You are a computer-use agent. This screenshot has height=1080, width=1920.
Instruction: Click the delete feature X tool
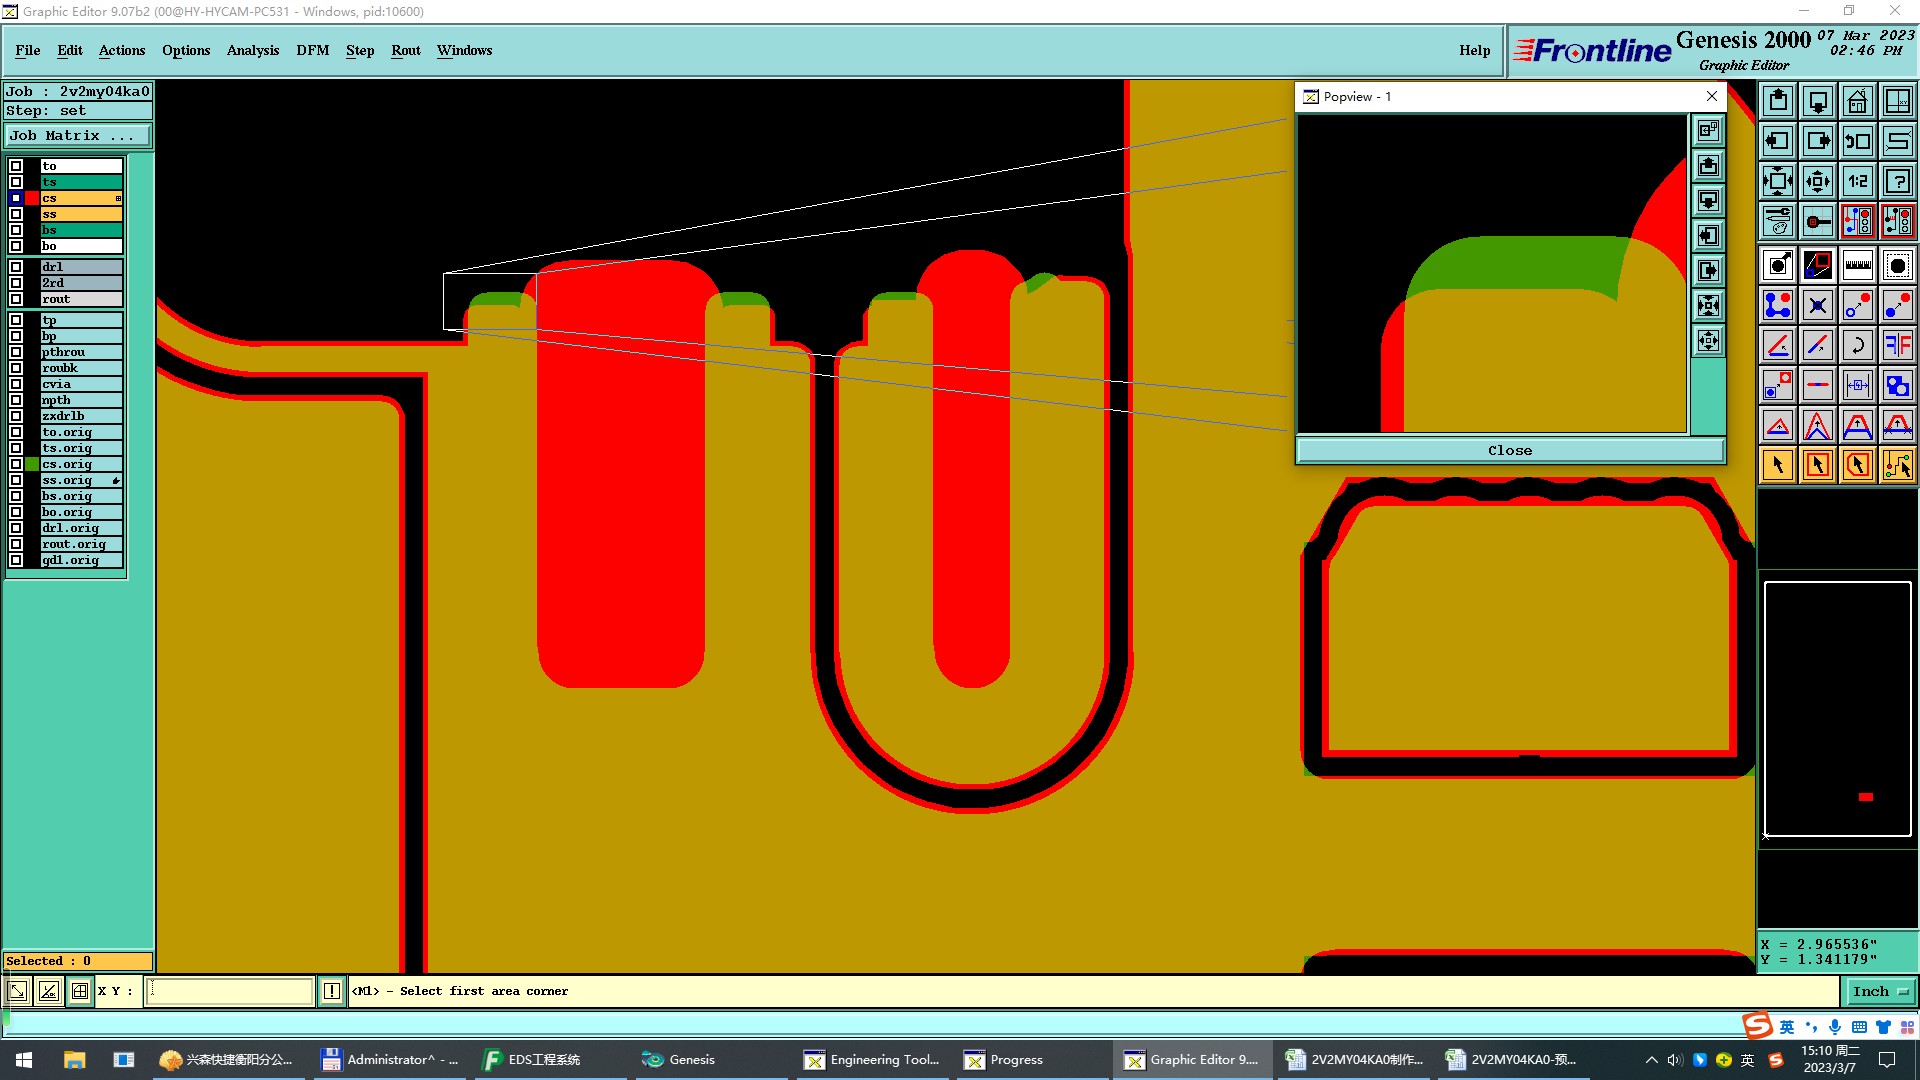(x=1817, y=305)
